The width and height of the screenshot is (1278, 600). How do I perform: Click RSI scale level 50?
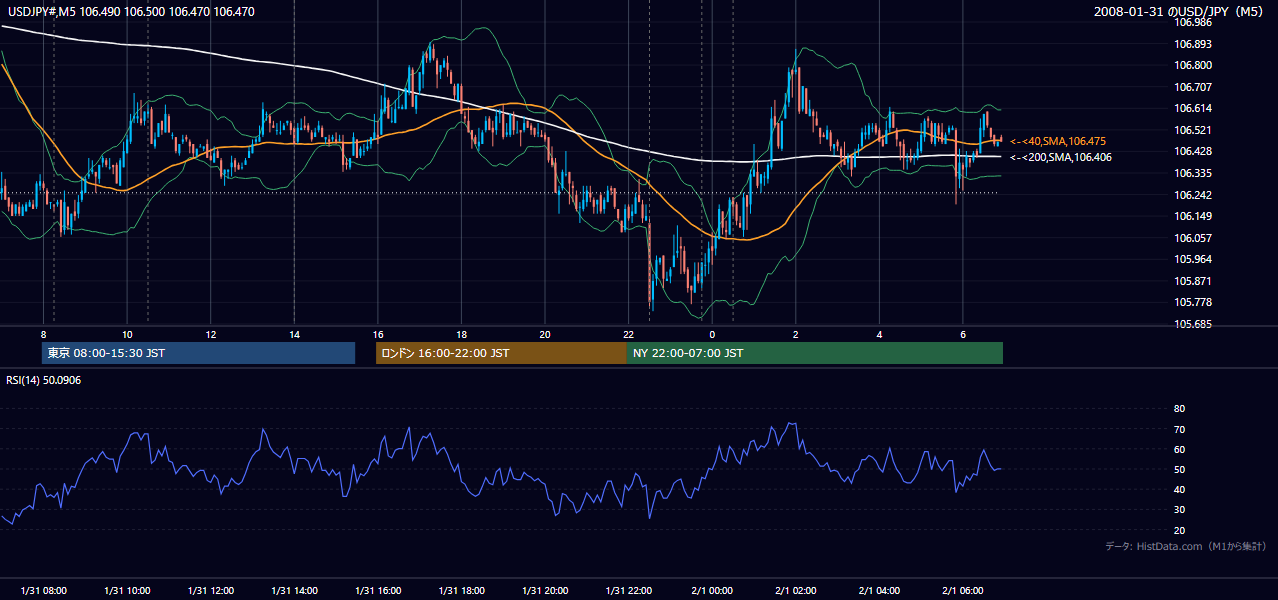pos(1179,469)
